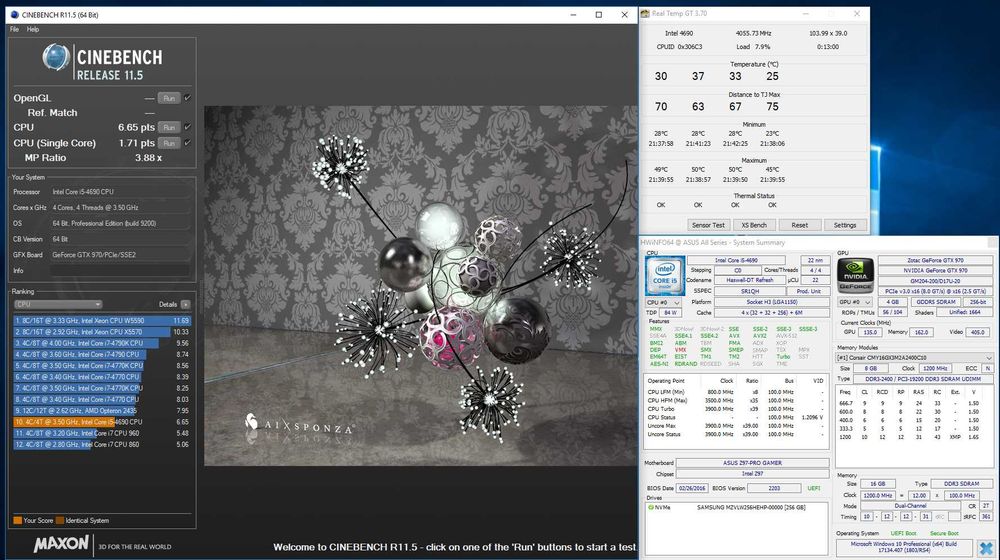
Task: Click the CPU Turbo operating point row
Action: [736, 409]
